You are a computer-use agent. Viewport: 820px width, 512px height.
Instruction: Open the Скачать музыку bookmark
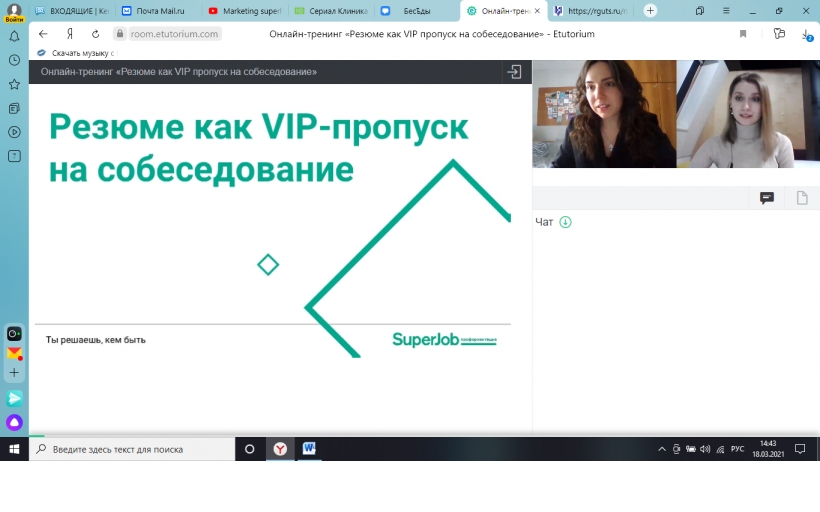point(76,53)
